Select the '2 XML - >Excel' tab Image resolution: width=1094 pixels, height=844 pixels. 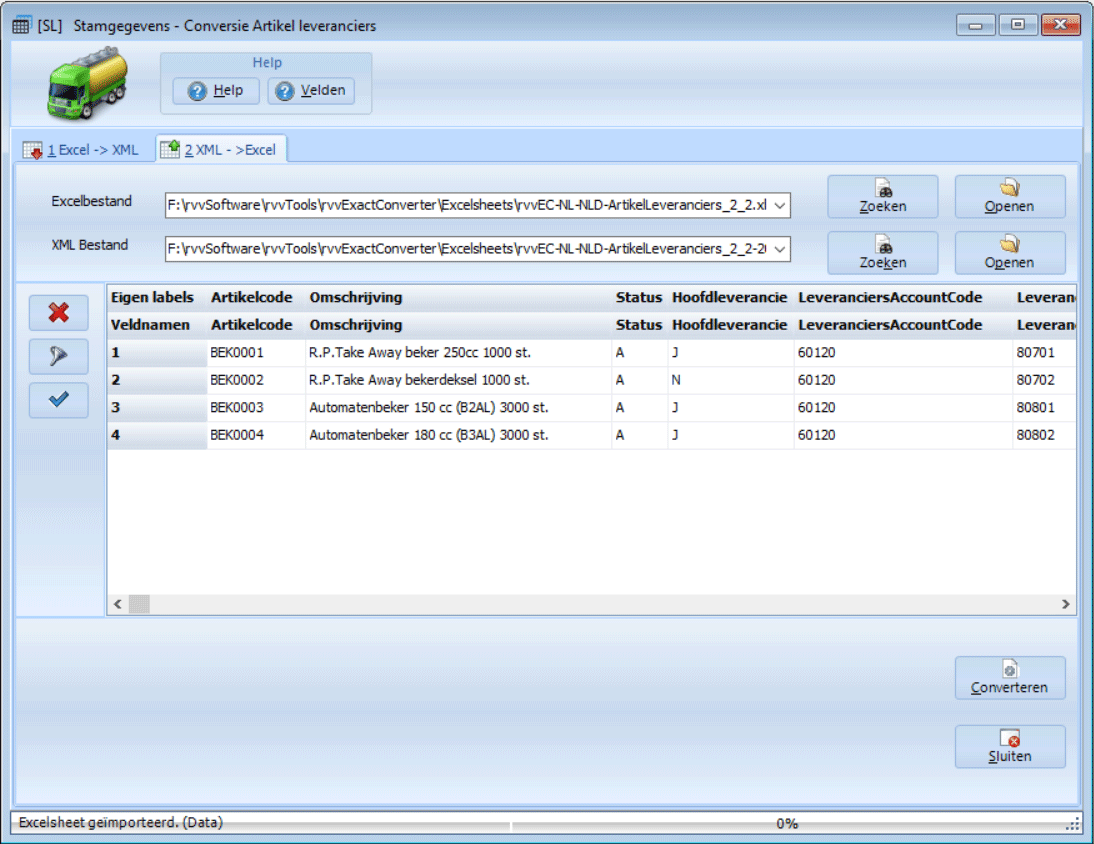click(220, 149)
